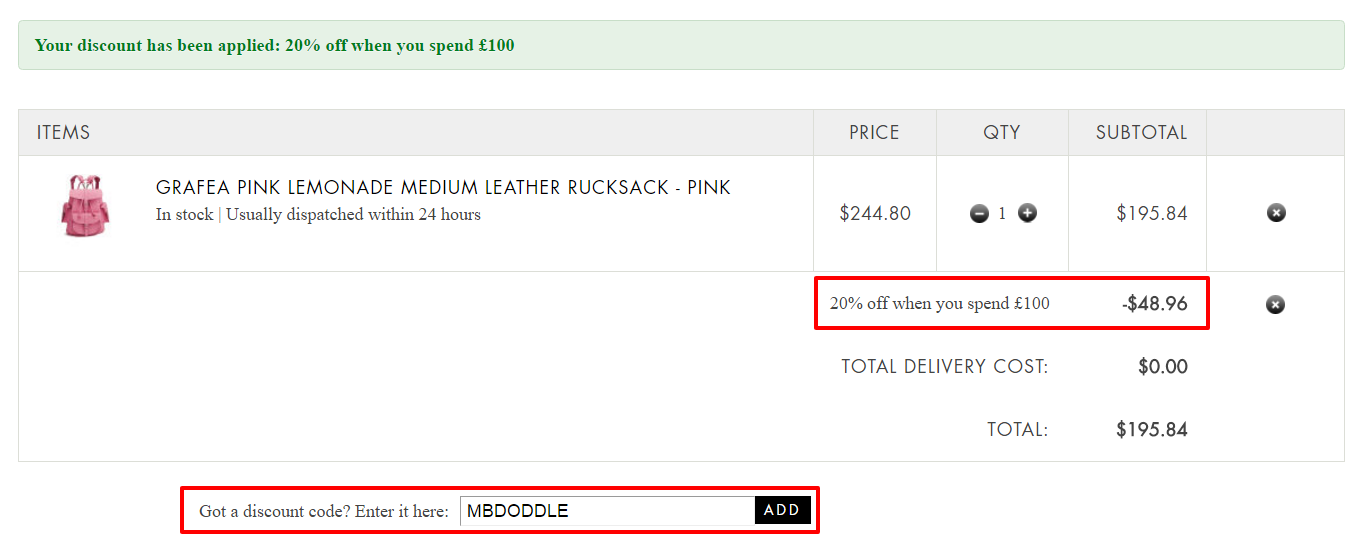
Task: Click the 20% off discount description text
Action: pyautogui.click(x=940, y=304)
